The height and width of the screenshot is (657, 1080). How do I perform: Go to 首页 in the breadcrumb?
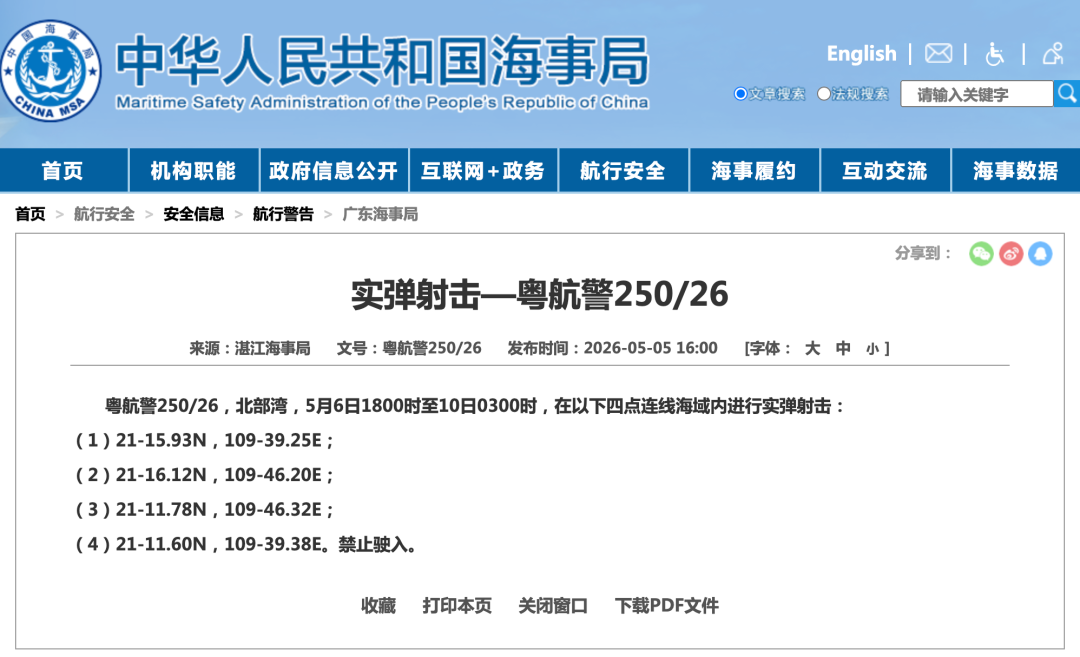30,214
